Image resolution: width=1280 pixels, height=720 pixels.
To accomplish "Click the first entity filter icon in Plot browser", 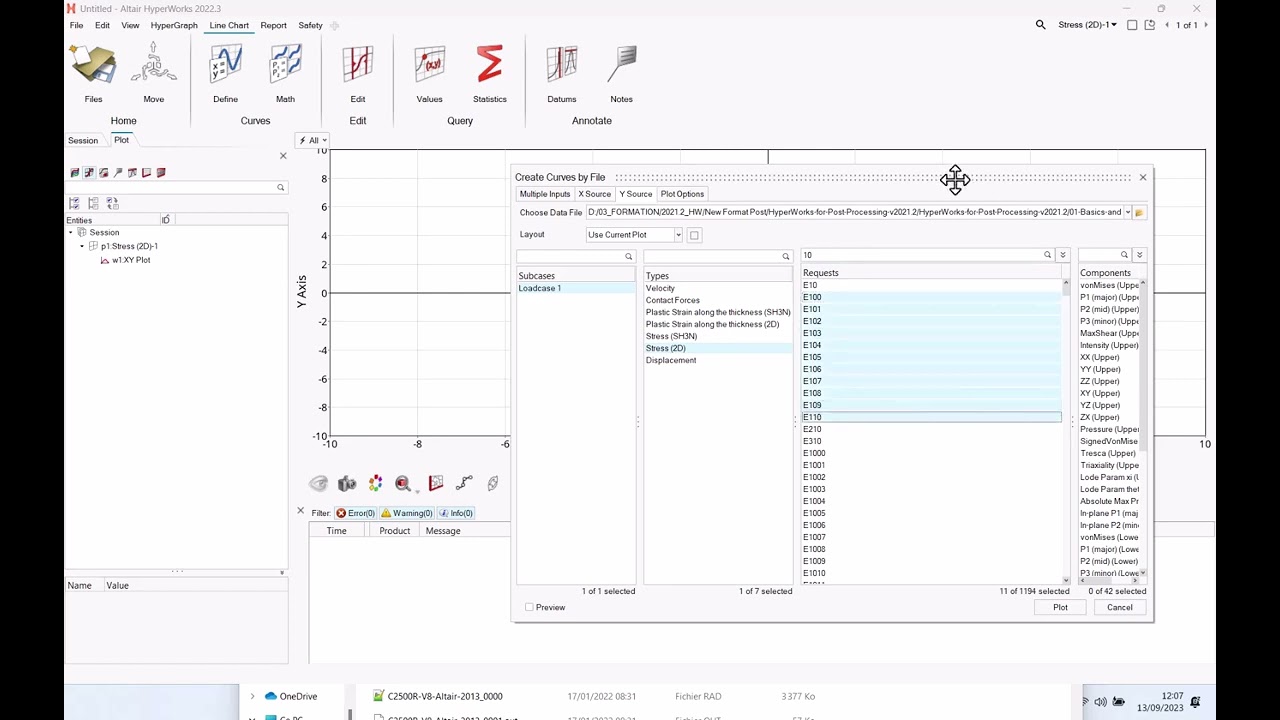I will [74, 173].
